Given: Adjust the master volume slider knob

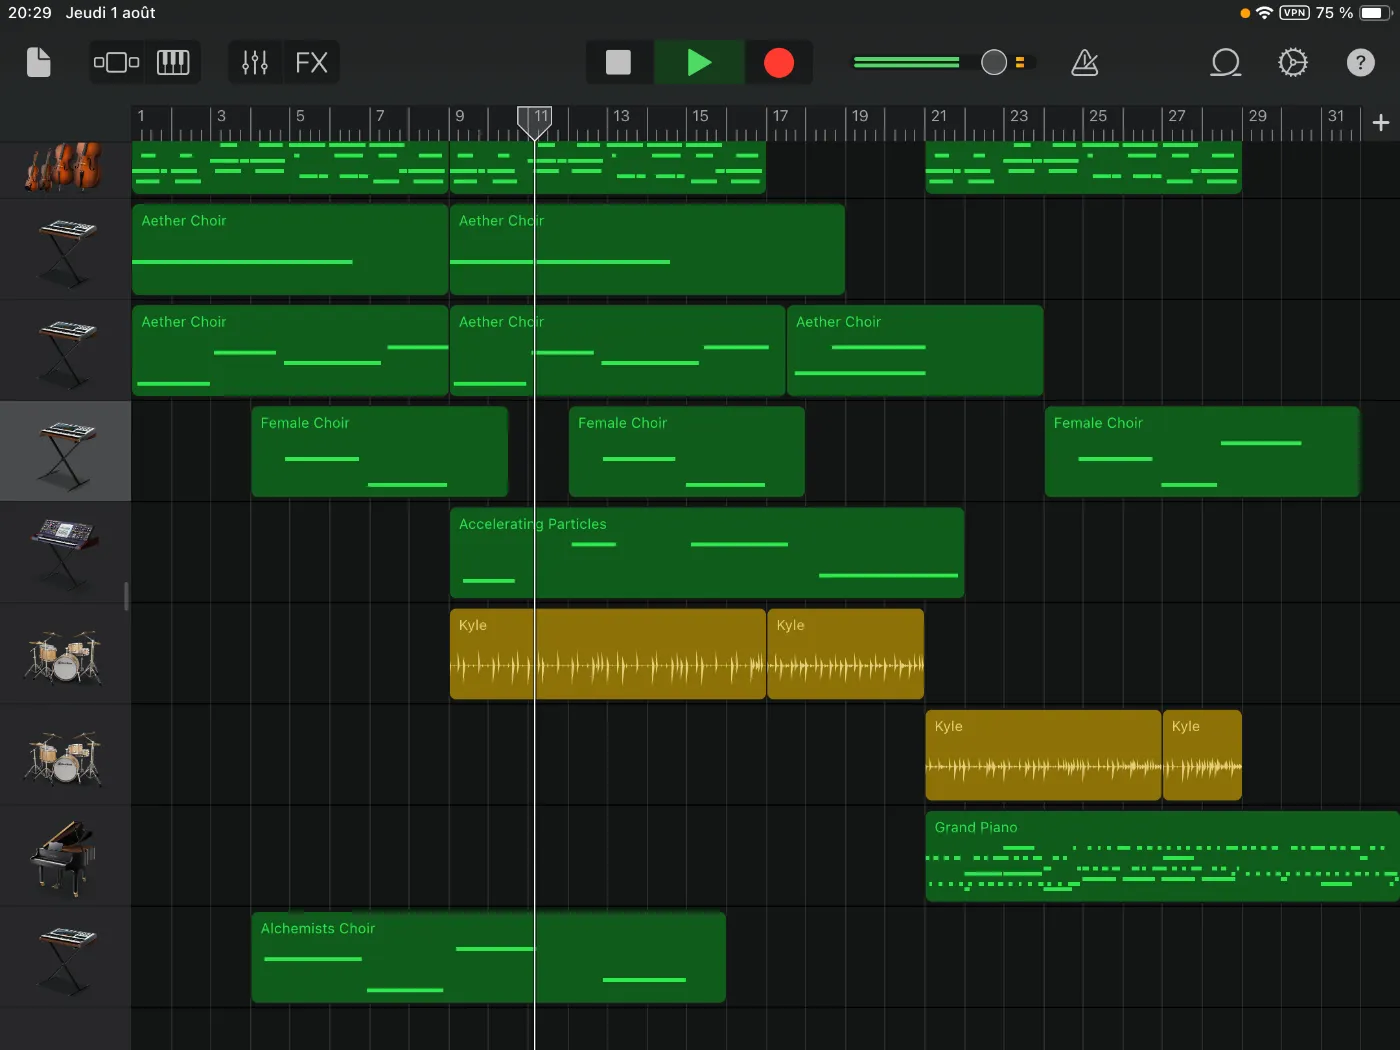Looking at the screenshot, I should pyautogui.click(x=993, y=63).
